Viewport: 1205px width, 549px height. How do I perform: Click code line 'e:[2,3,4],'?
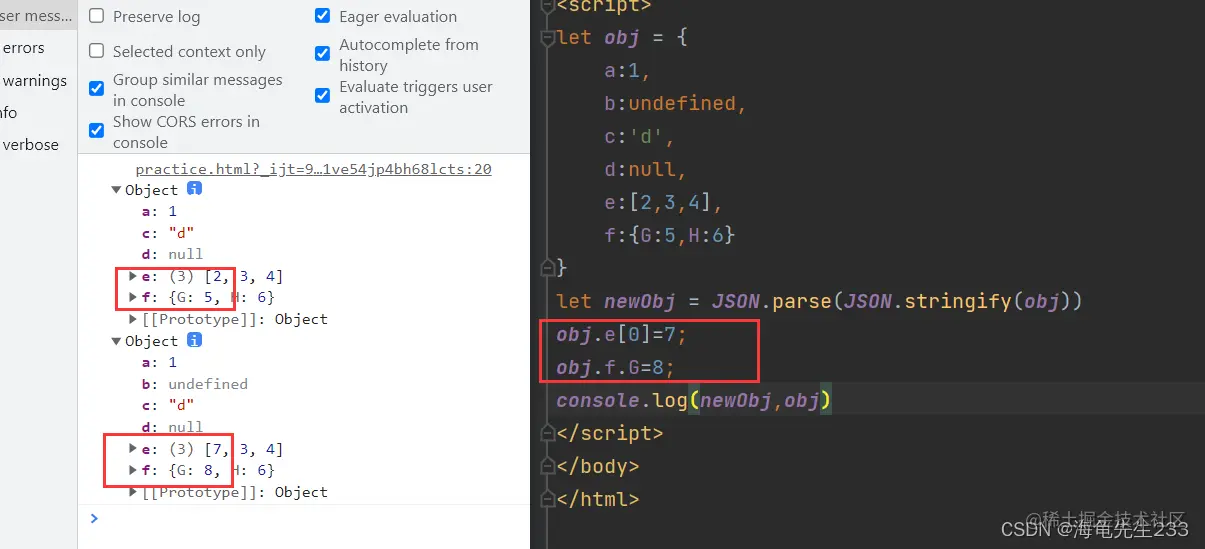click(x=663, y=203)
